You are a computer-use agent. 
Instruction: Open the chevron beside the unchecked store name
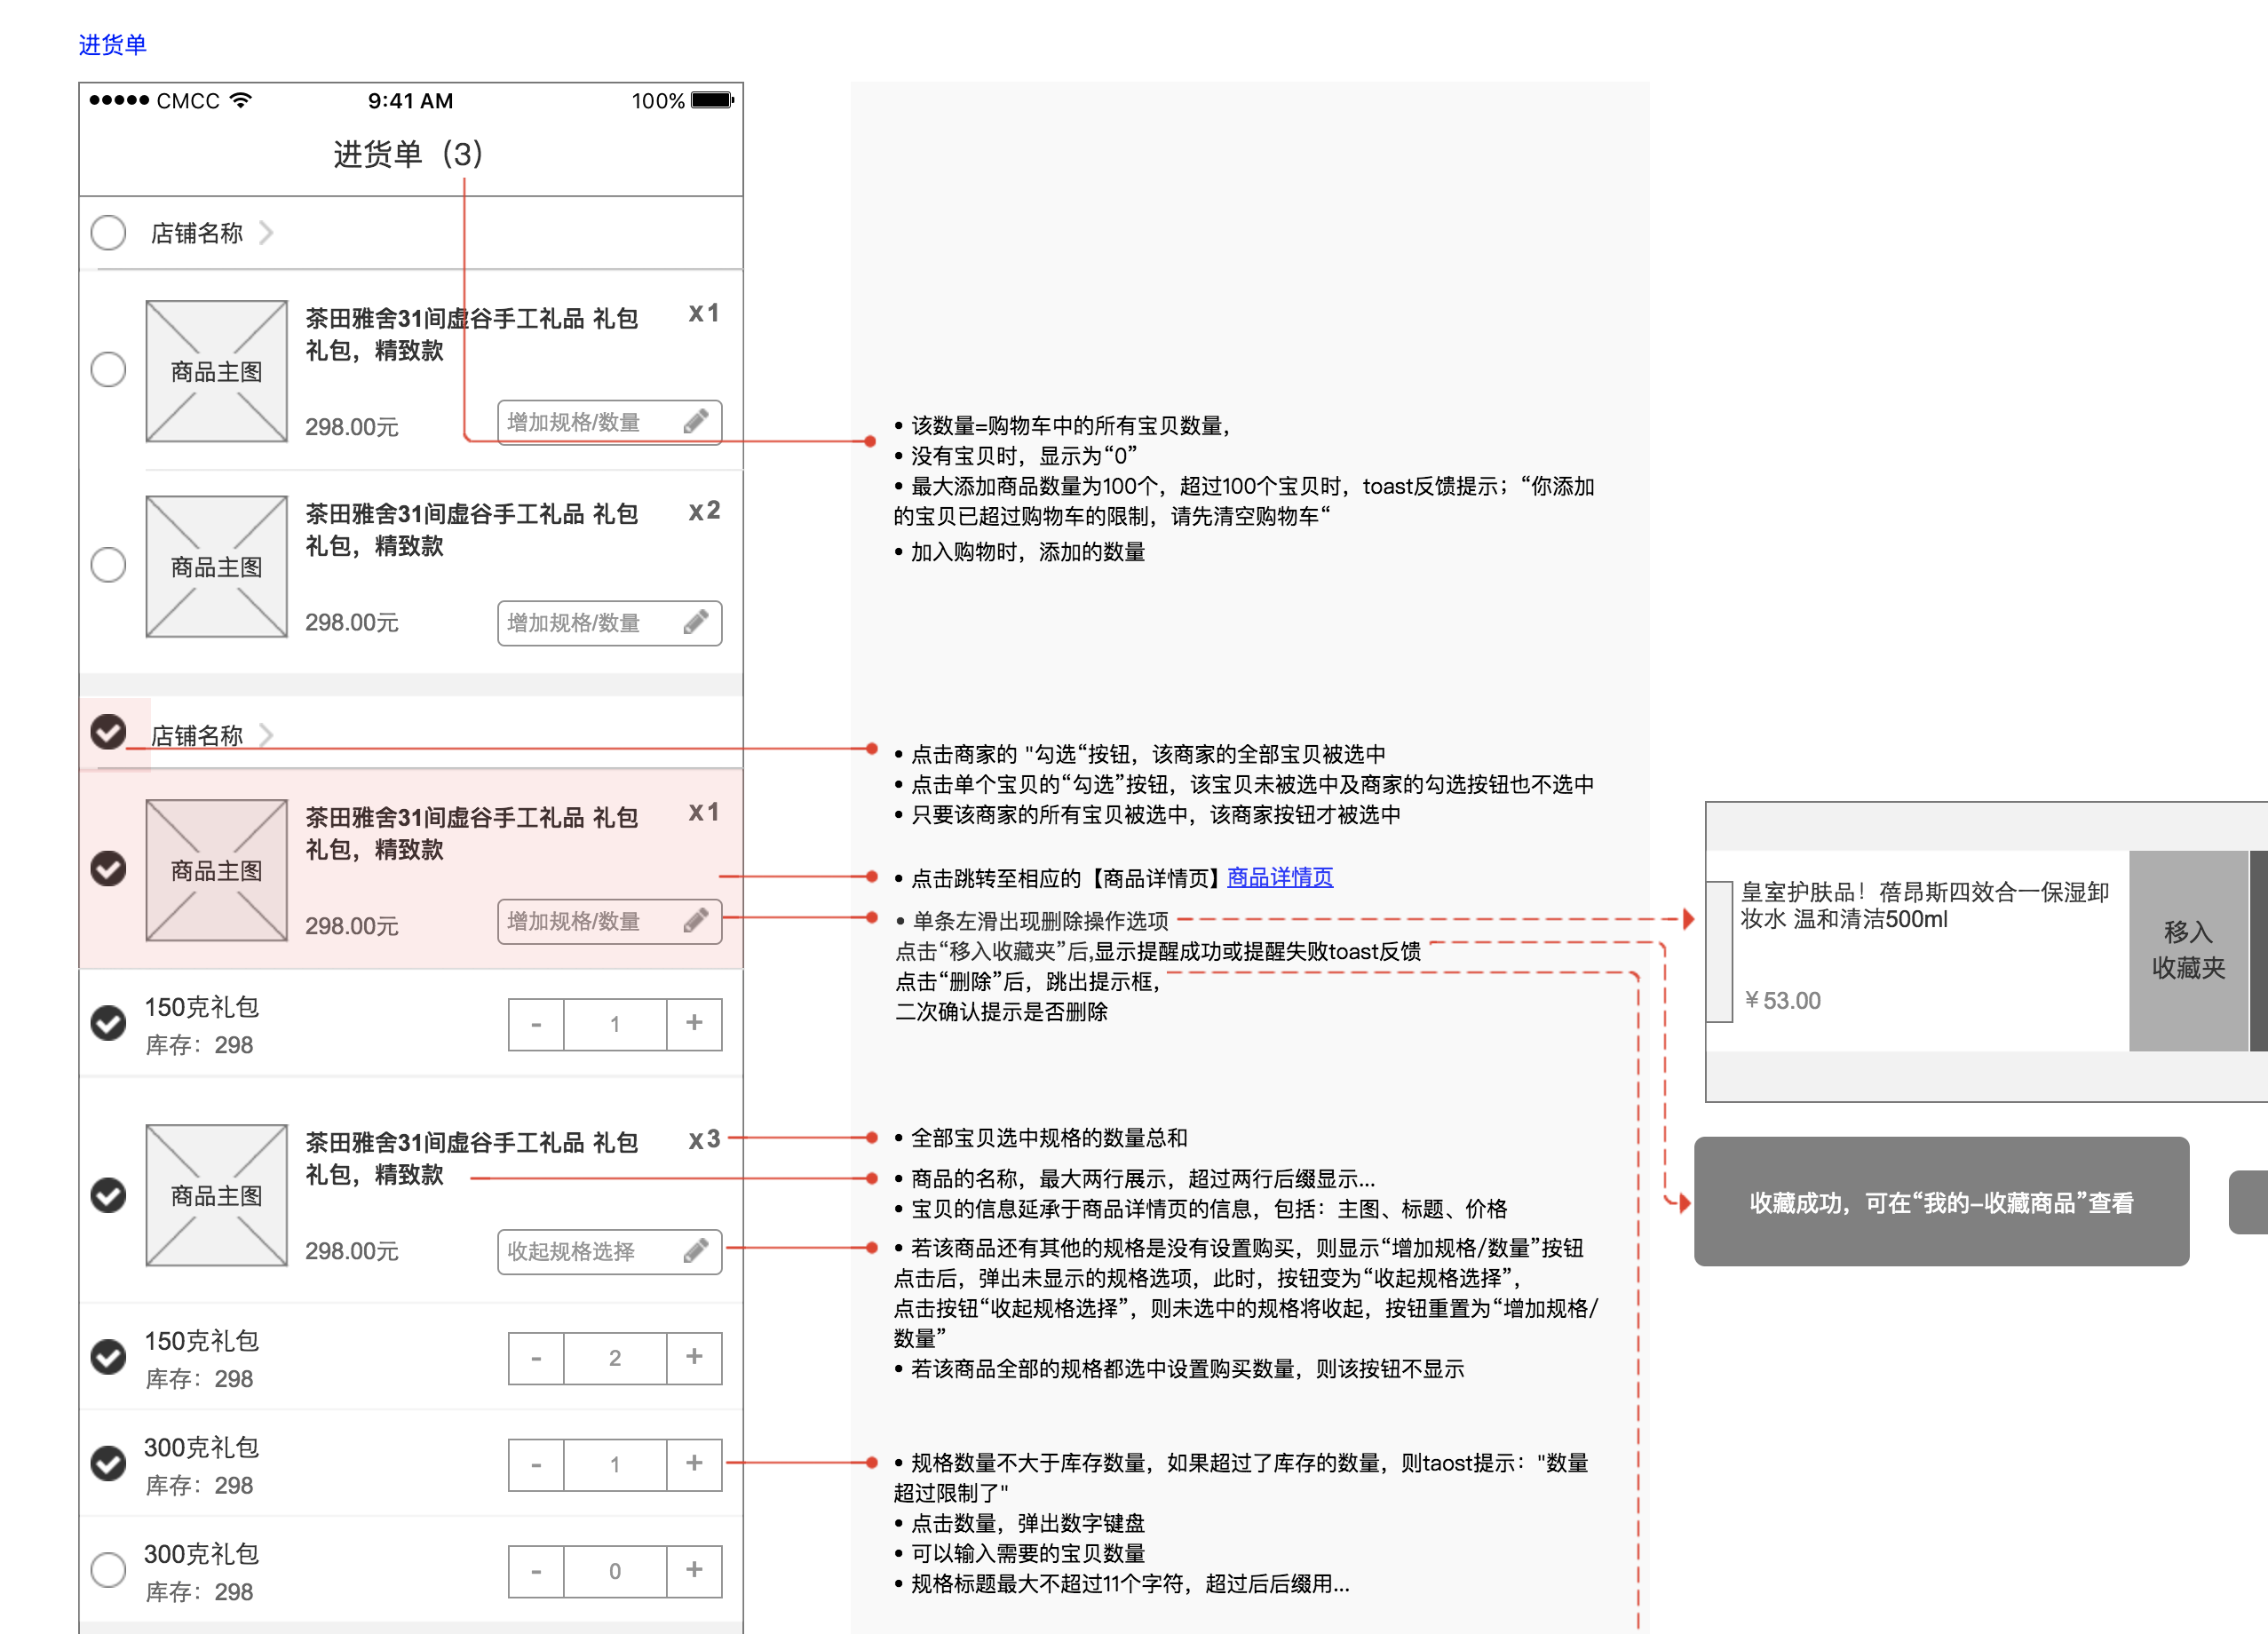pos(266,233)
